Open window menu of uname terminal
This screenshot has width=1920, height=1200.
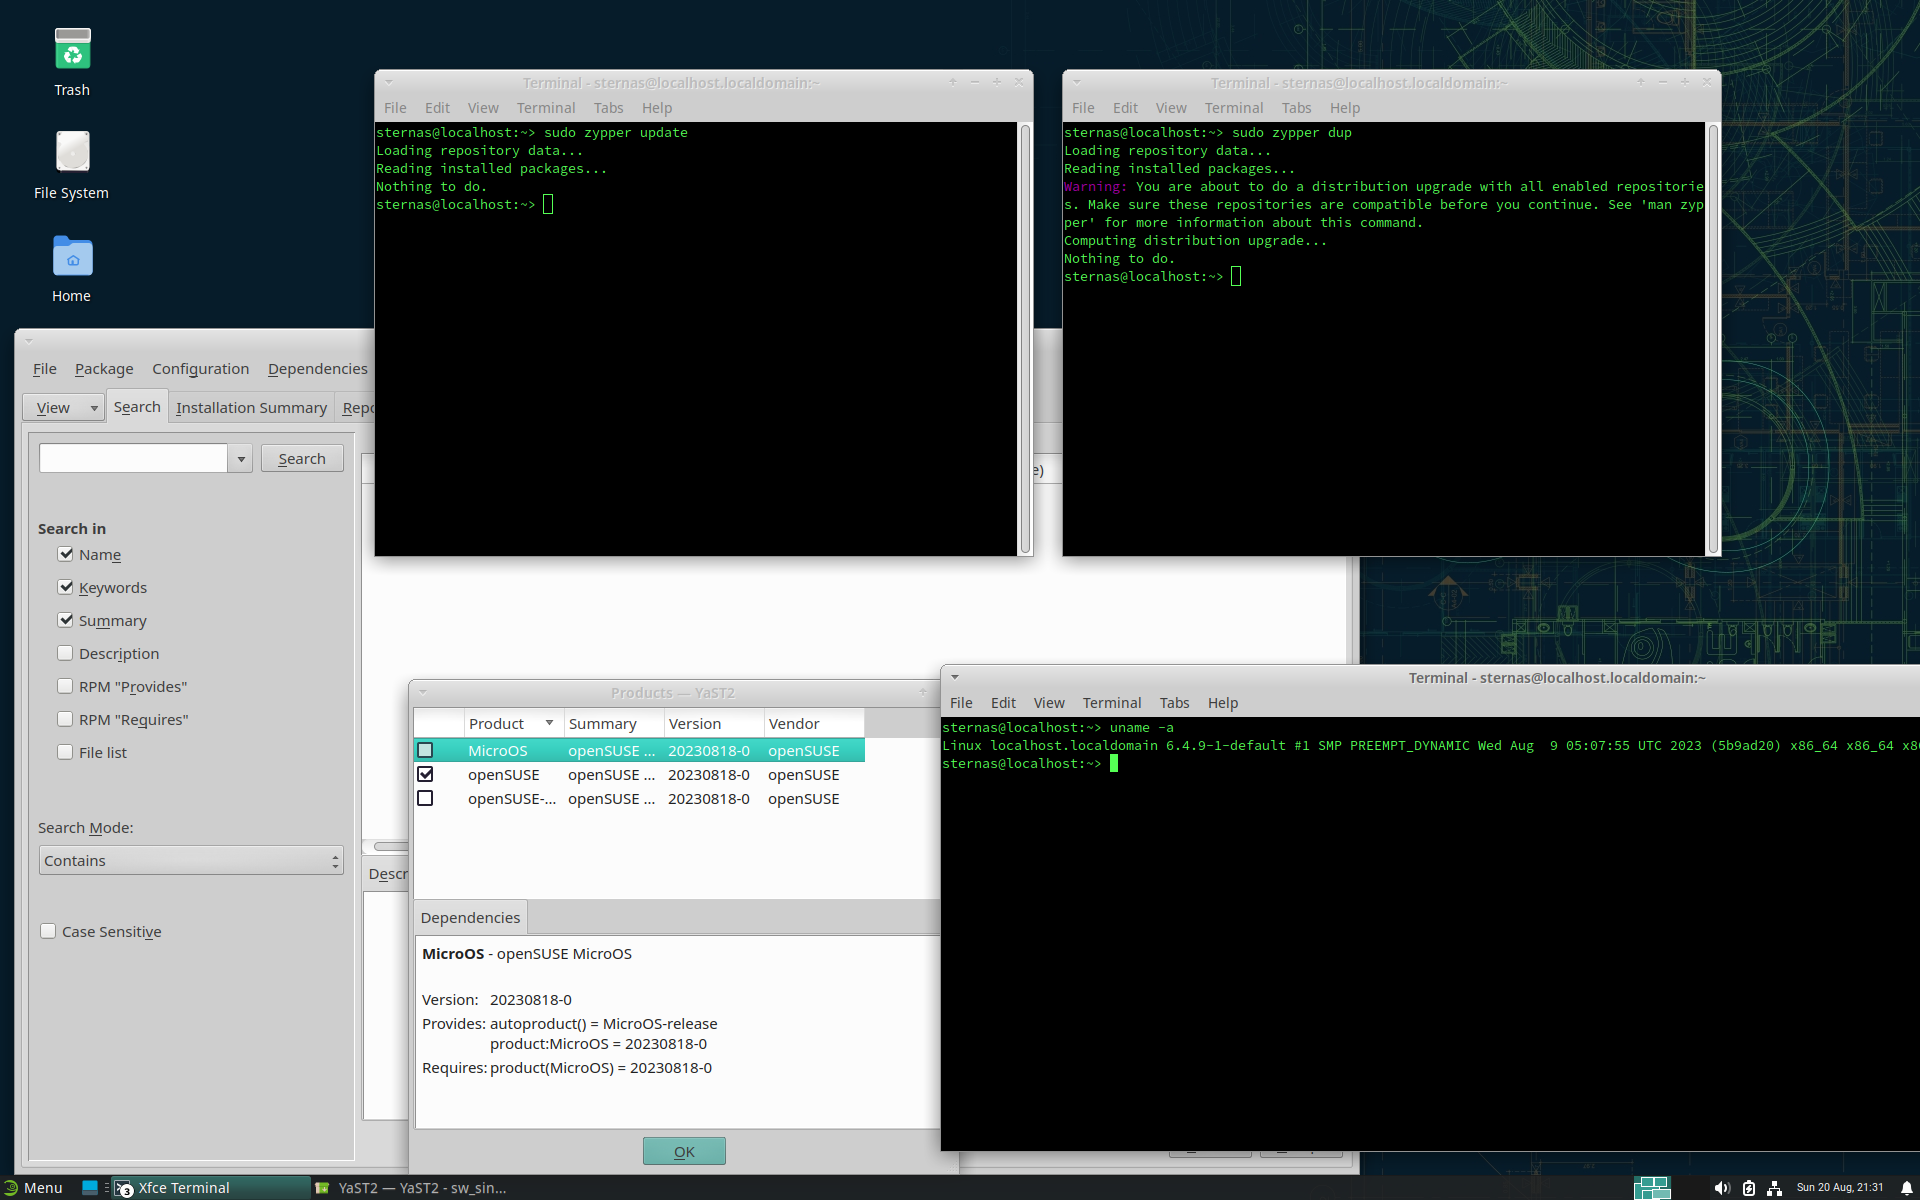click(x=955, y=677)
